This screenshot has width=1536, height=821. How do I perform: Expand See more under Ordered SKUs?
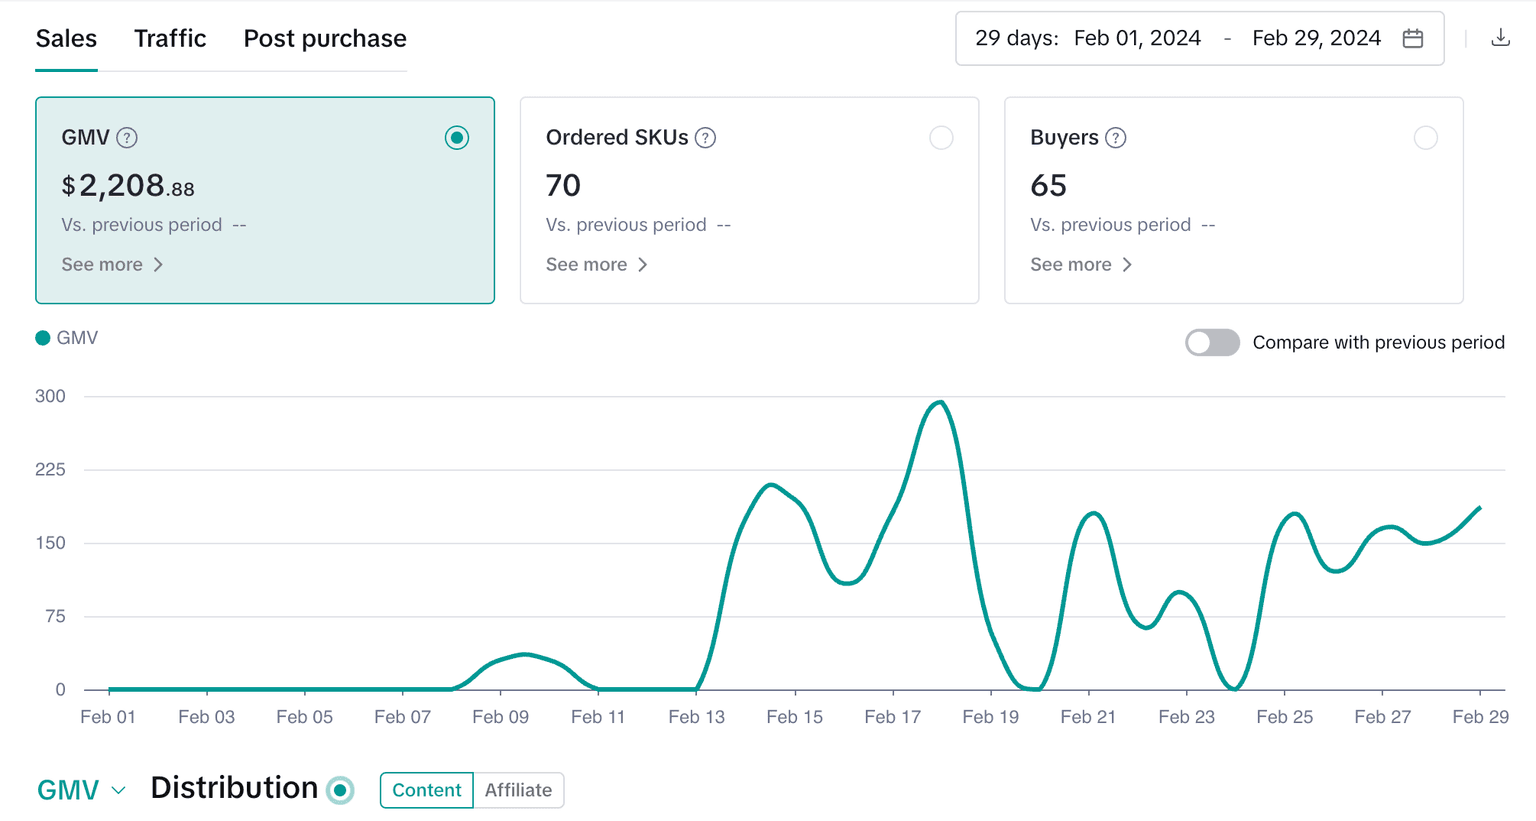(x=597, y=265)
